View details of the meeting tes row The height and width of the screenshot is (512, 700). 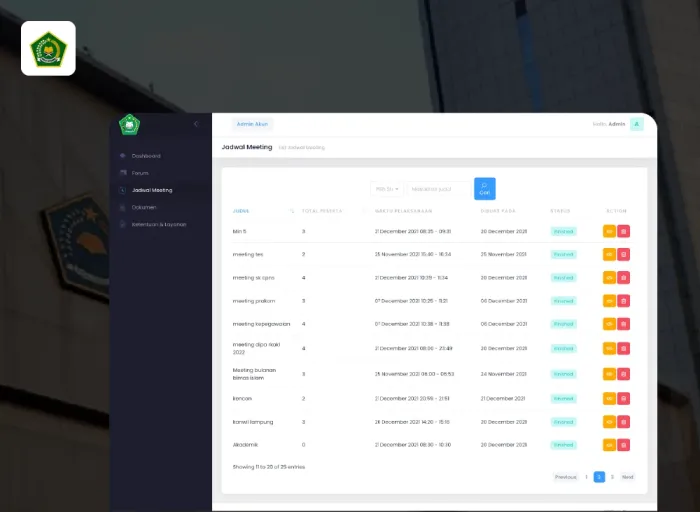coord(609,254)
